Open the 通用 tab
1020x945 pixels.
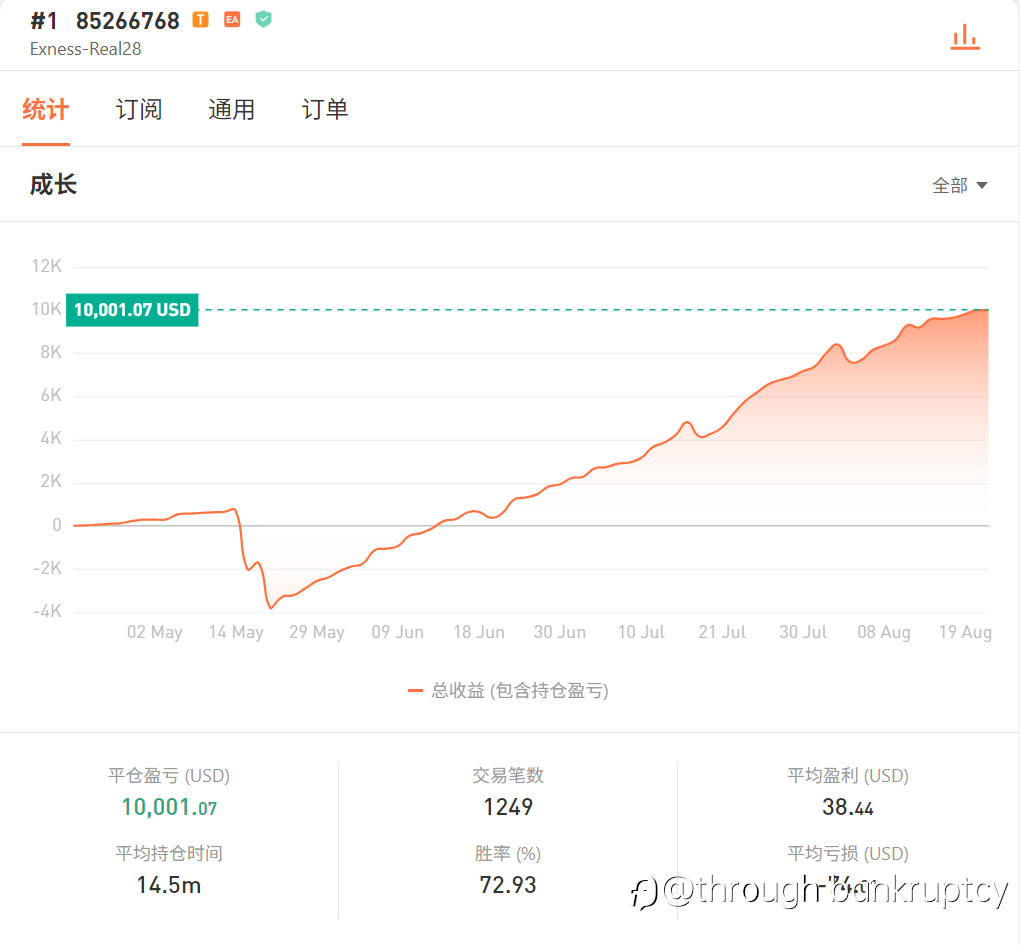[232, 109]
